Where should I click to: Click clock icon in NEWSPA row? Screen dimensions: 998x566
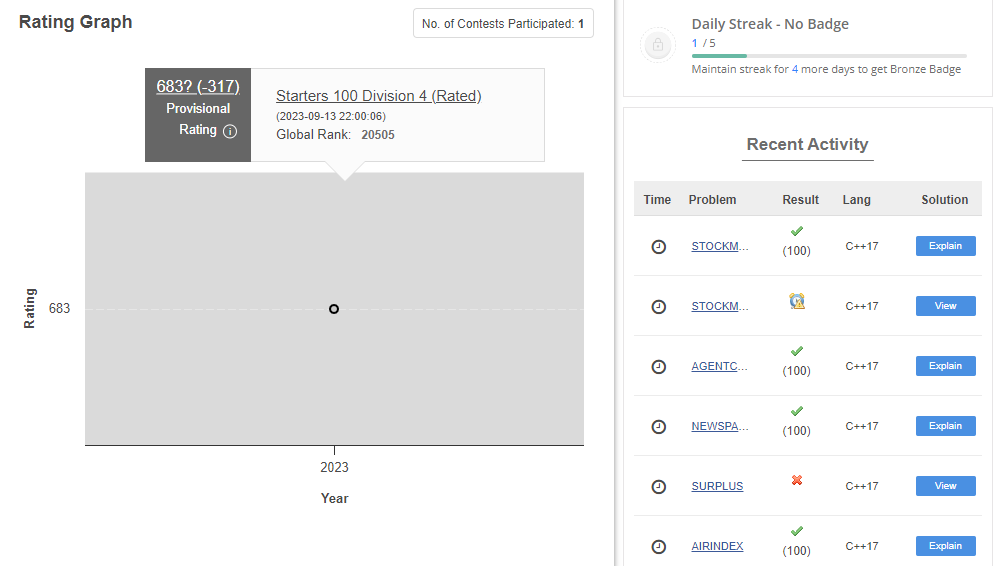[659, 426]
